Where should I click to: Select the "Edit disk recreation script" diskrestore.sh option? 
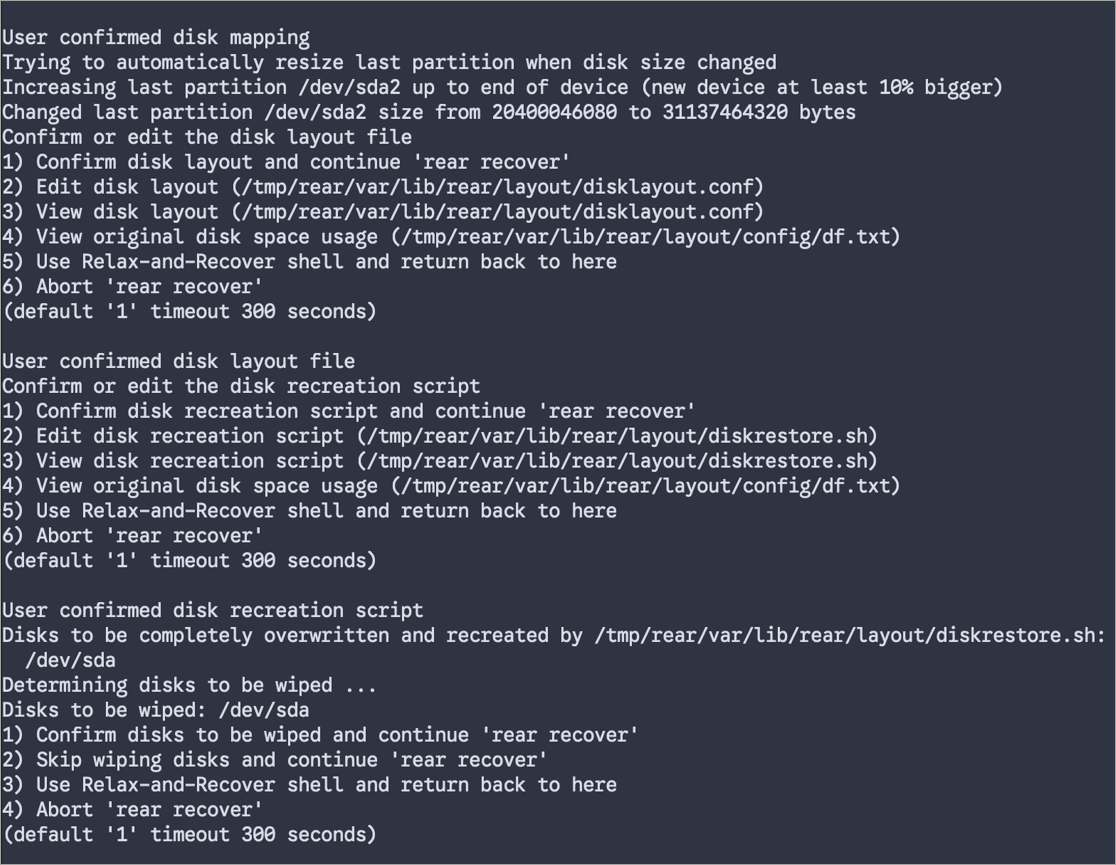(x=440, y=436)
